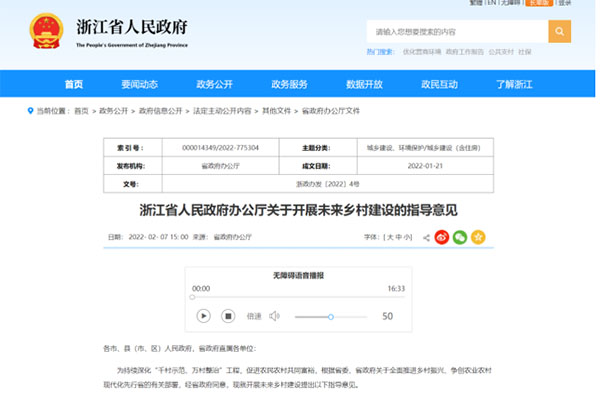Screen dimensions: 600x402
Task: Adjust the volume slider handle
Action: (331, 317)
